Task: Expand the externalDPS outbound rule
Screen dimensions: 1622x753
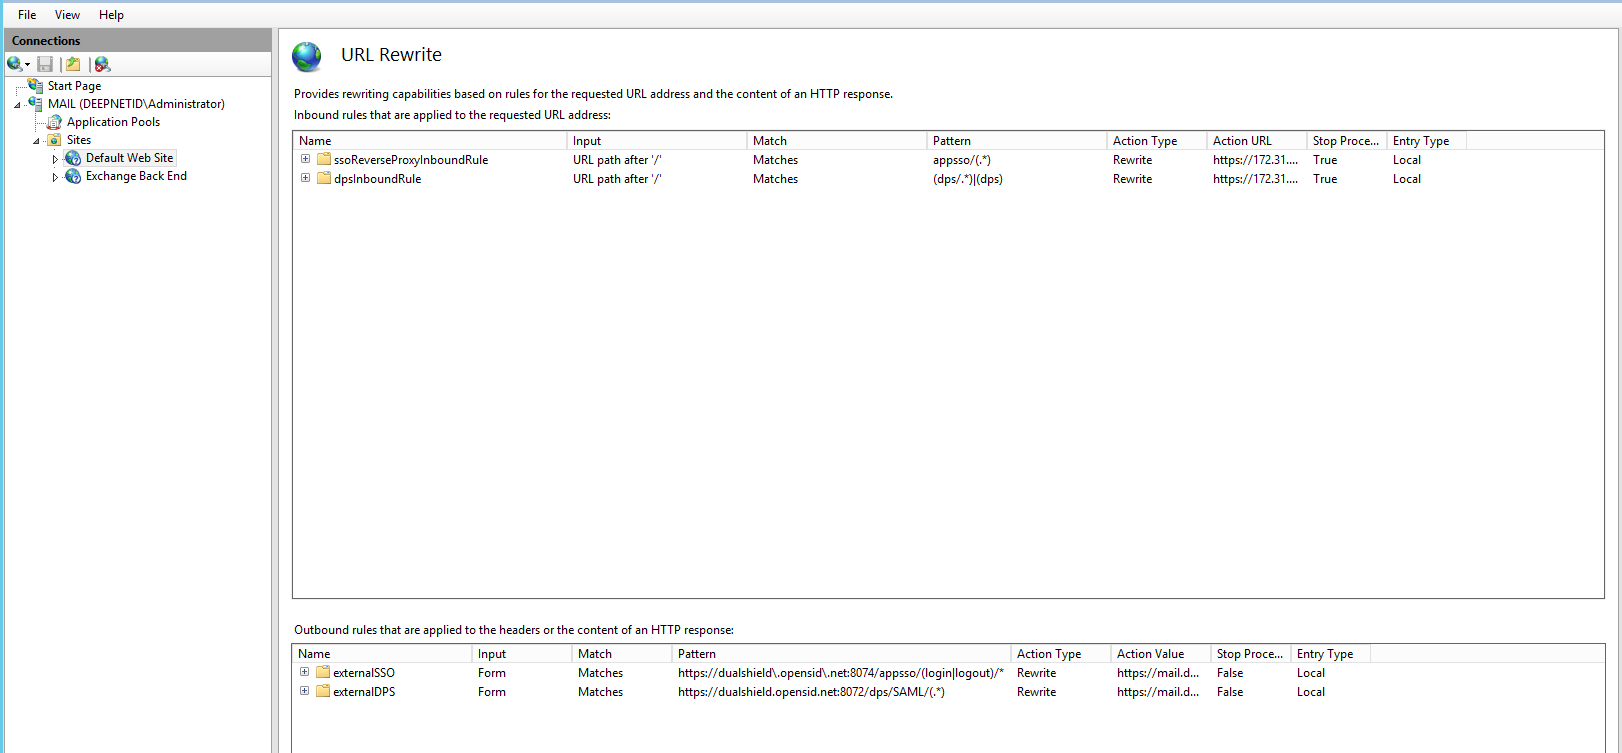Action: 304,691
